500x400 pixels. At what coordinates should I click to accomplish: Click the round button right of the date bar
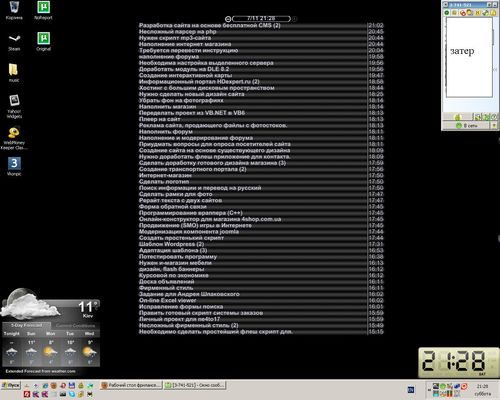click(x=295, y=19)
